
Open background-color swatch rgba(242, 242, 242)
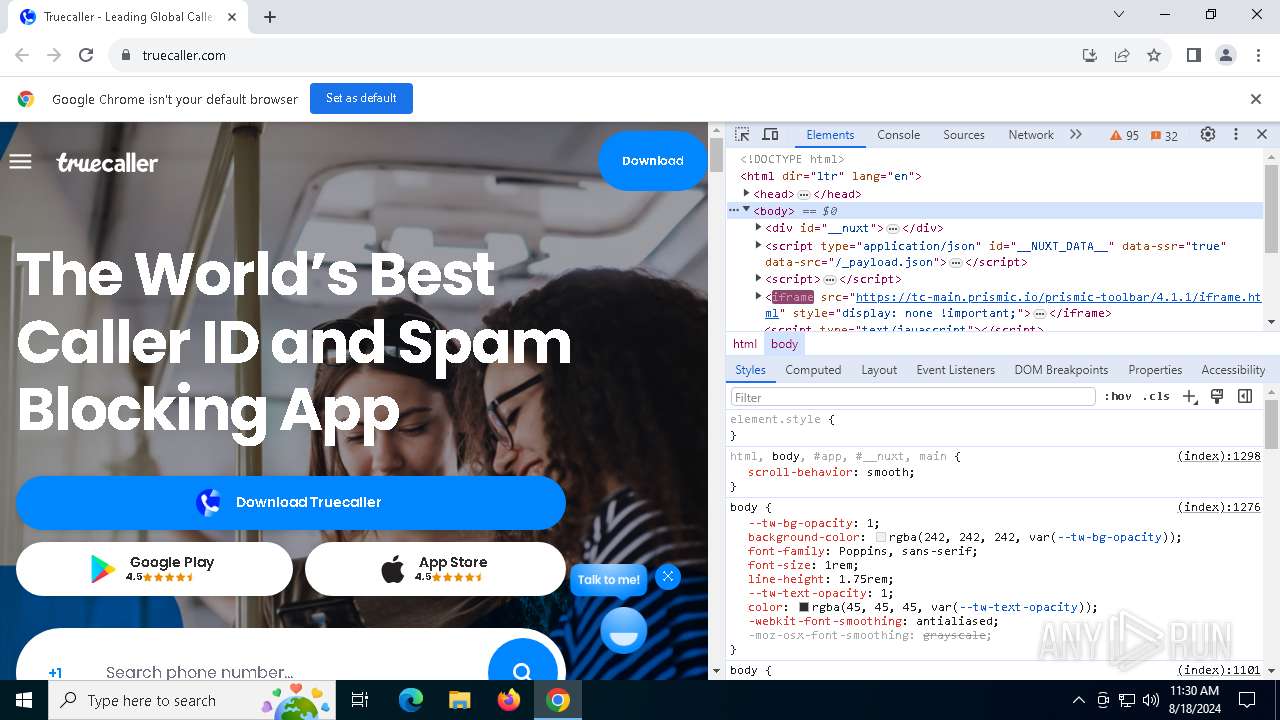point(881,538)
